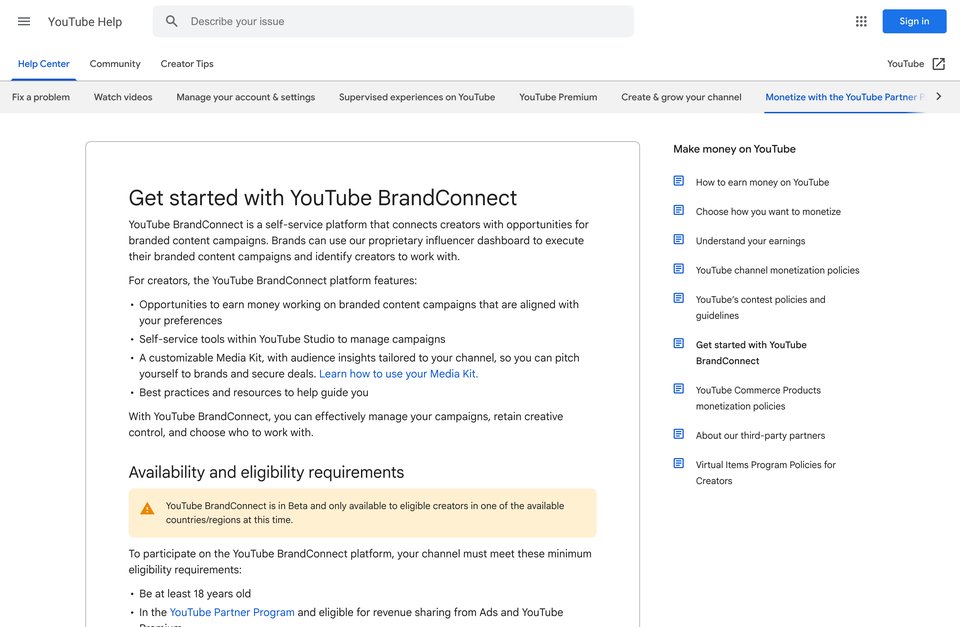Click the Sign in button
The height and width of the screenshot is (627, 960).
point(914,21)
